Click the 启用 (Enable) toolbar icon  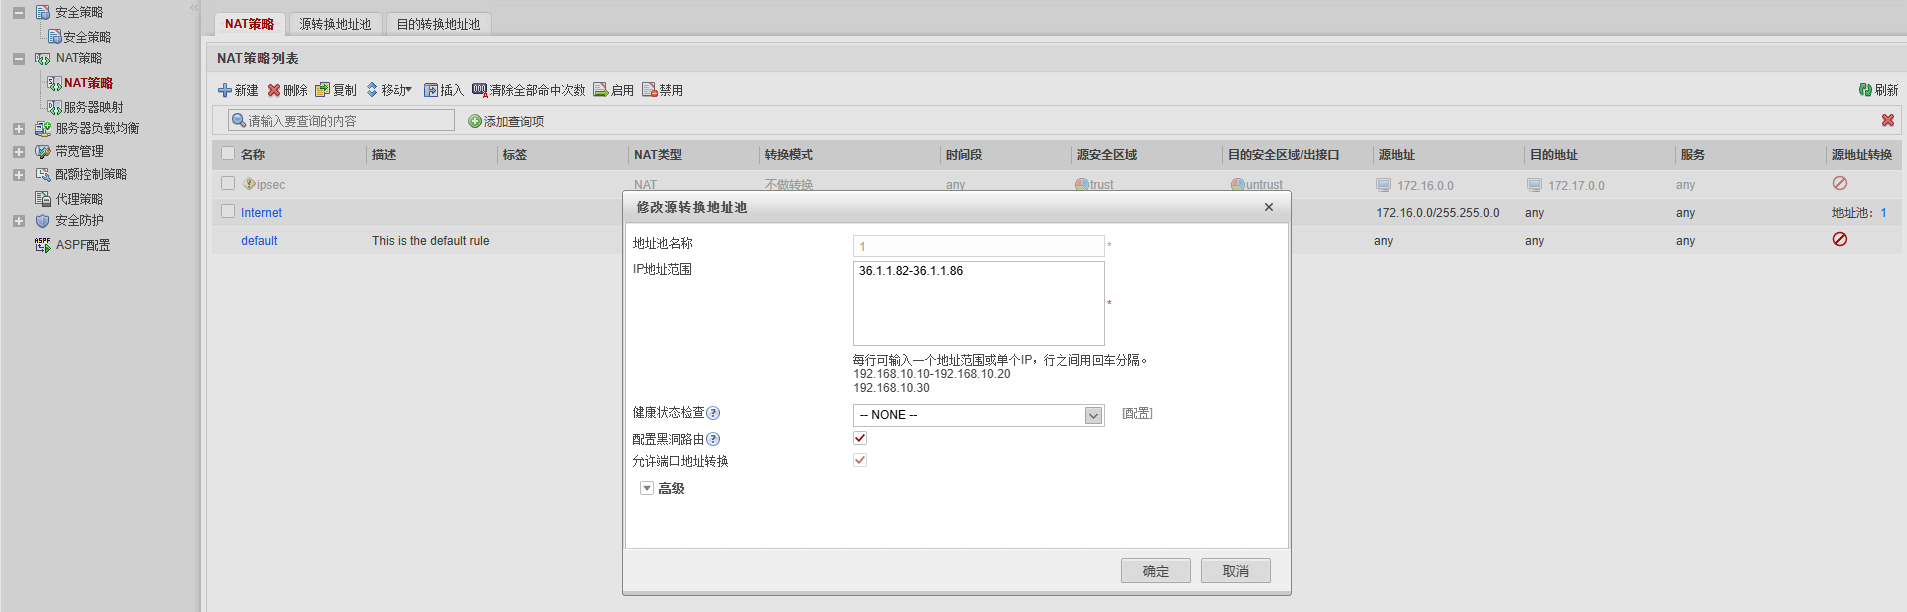tap(601, 90)
